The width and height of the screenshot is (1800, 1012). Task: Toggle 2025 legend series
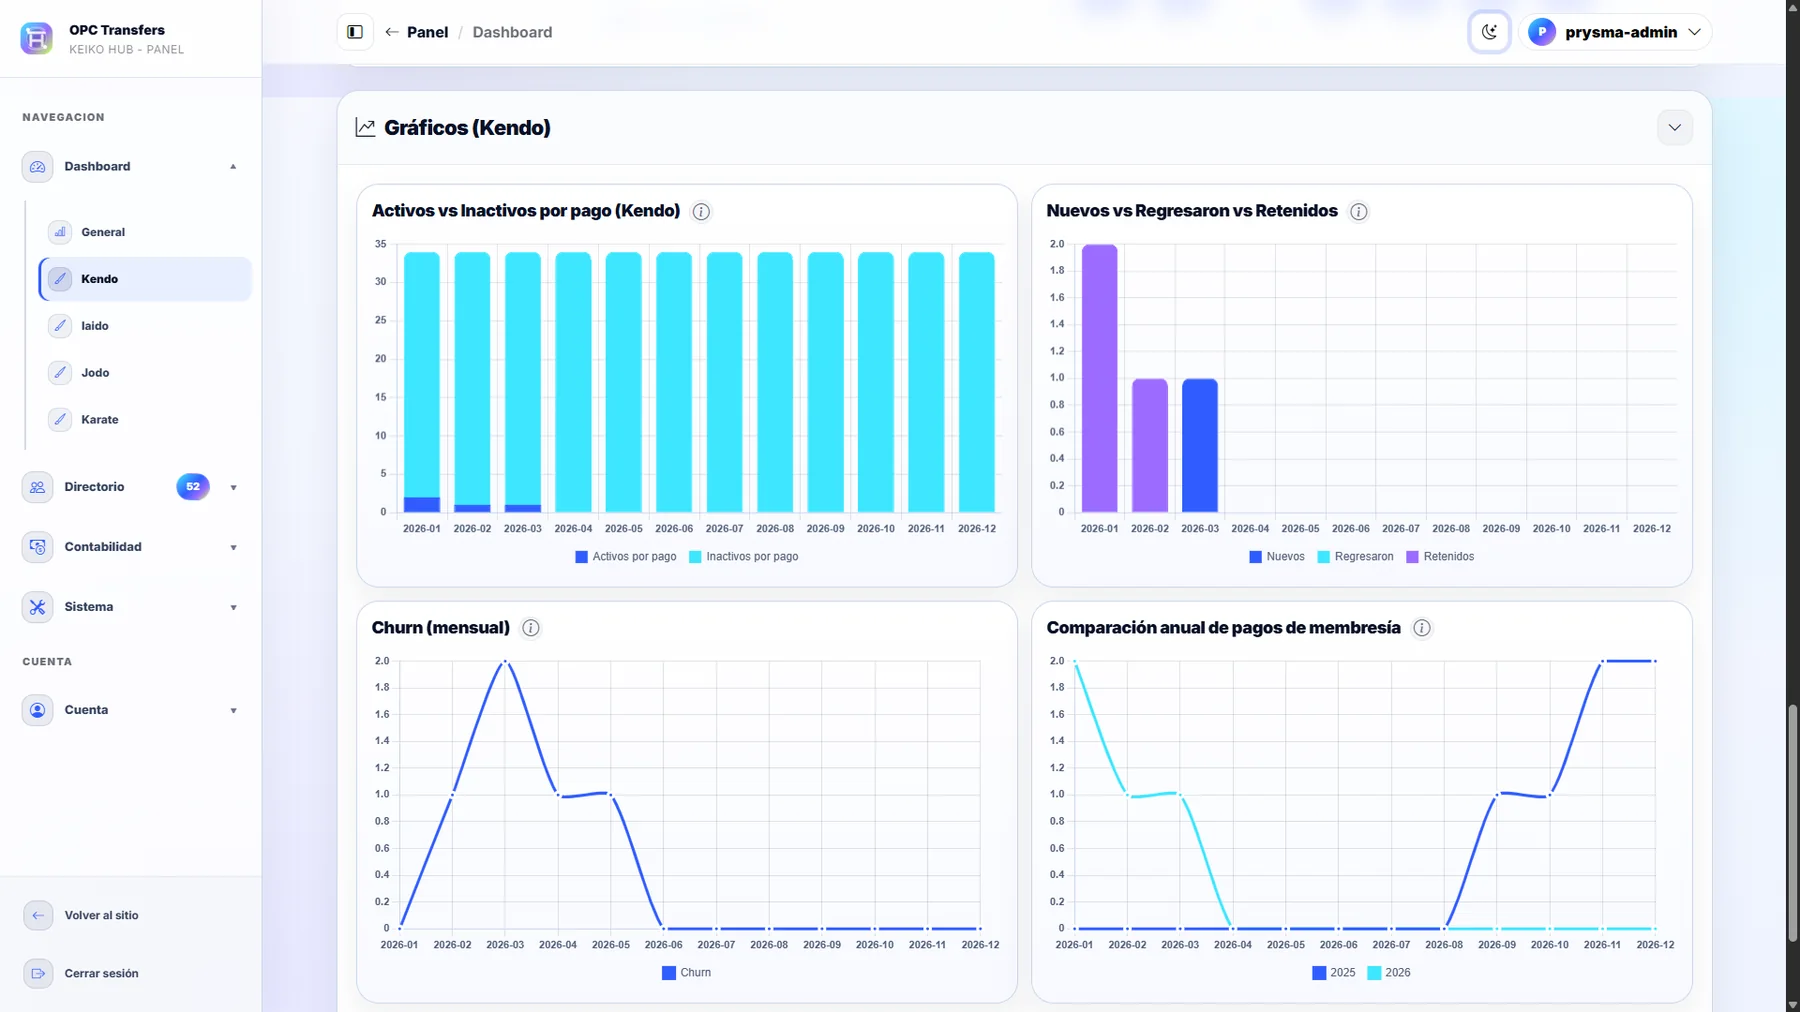click(1334, 973)
